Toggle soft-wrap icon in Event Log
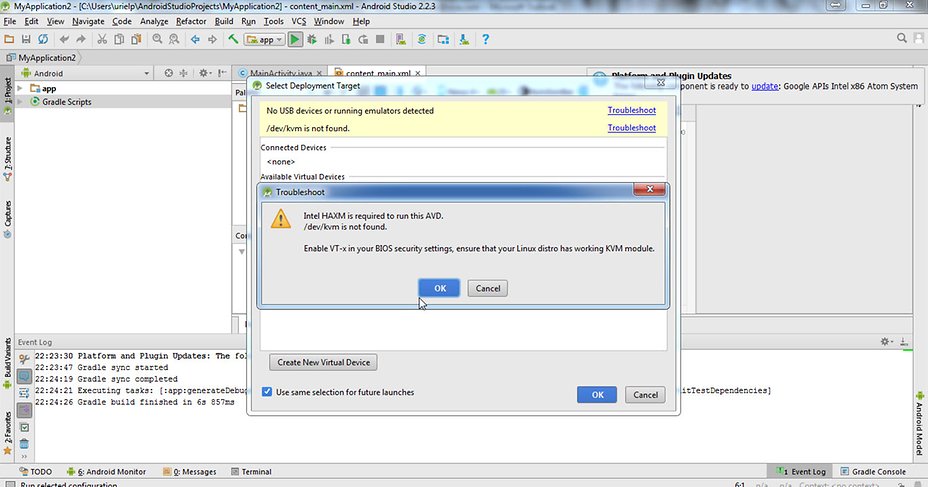This screenshot has width=928, height=487. pyautogui.click(x=24, y=393)
